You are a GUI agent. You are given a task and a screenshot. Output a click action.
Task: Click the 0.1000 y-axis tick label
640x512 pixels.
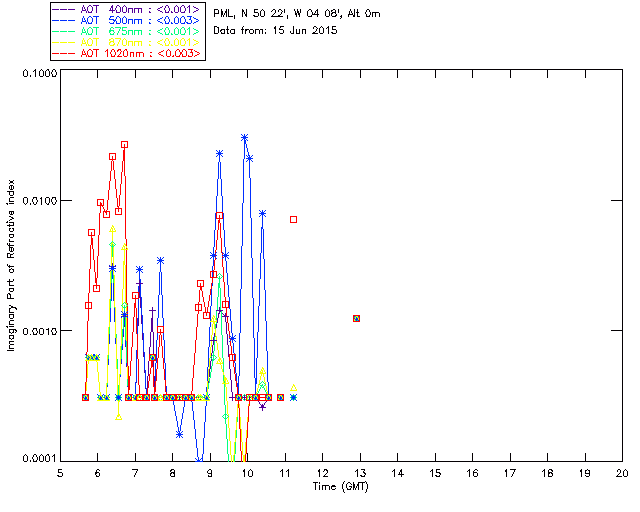(39, 73)
